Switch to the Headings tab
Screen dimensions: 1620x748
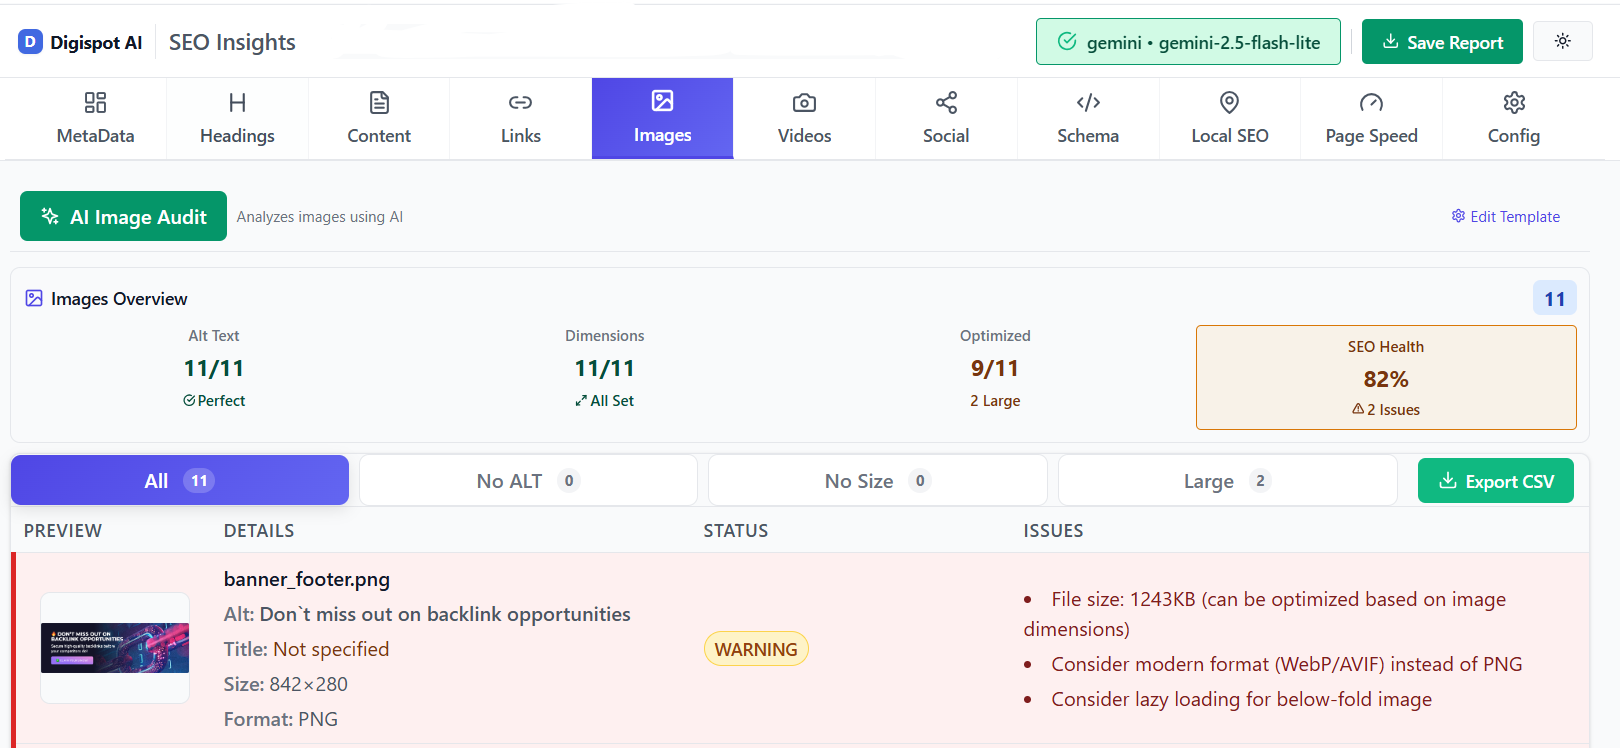237,118
